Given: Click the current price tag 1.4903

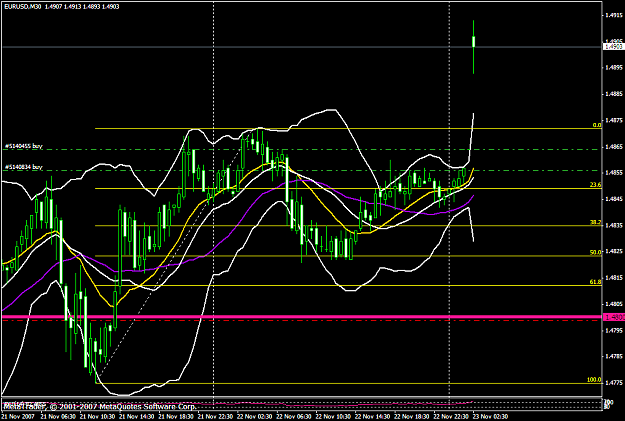Looking at the screenshot, I should tap(613, 47).
